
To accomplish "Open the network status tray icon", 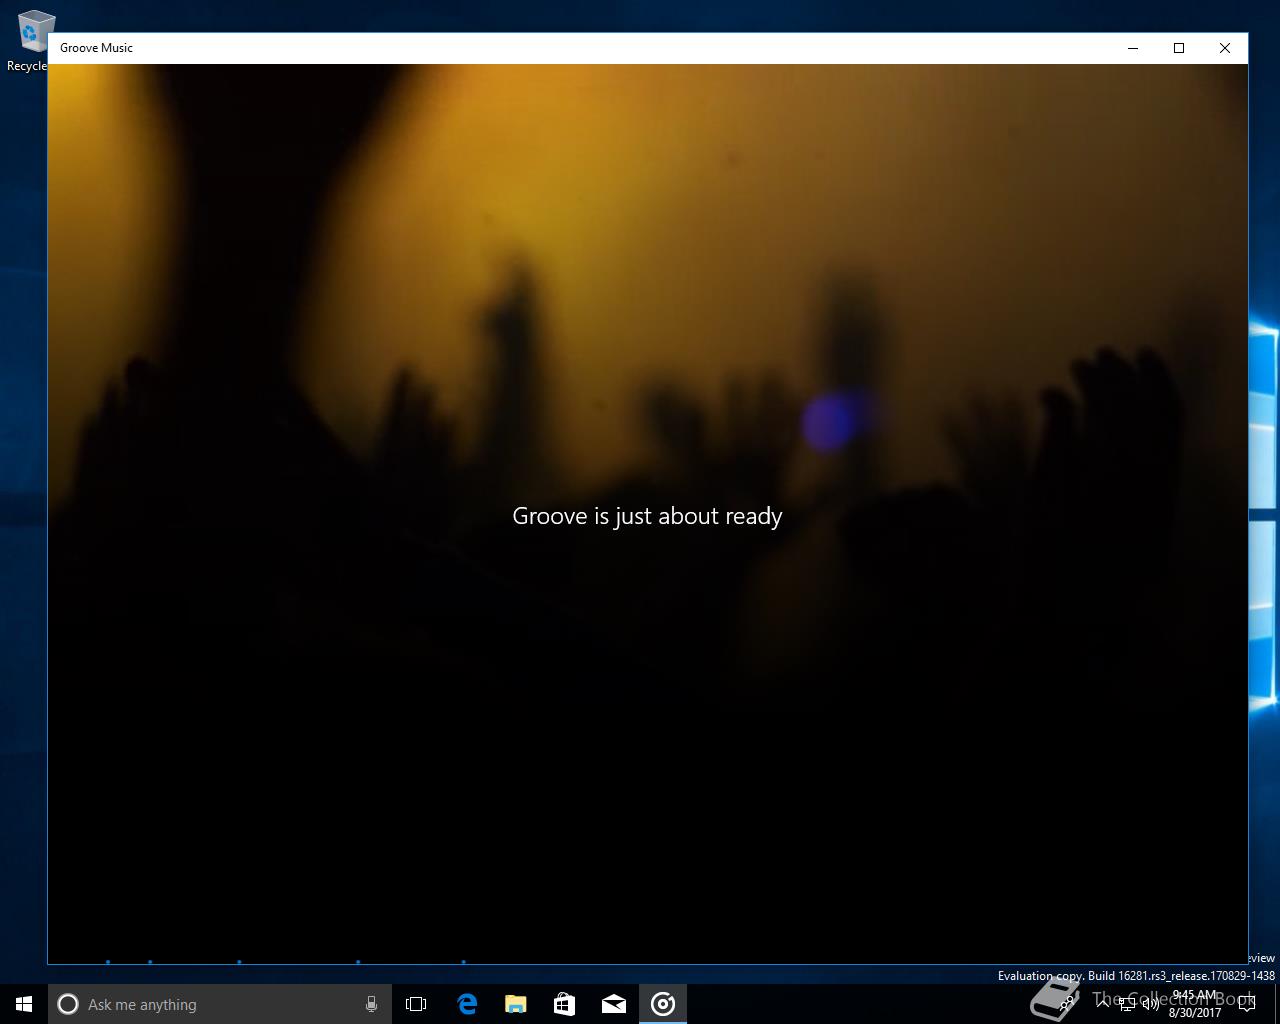I will [1127, 1004].
